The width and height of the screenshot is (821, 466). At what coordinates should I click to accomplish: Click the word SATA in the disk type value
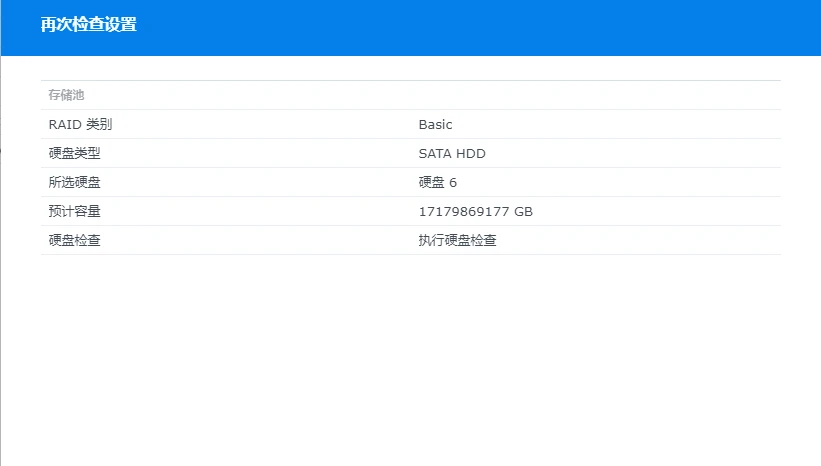435,154
